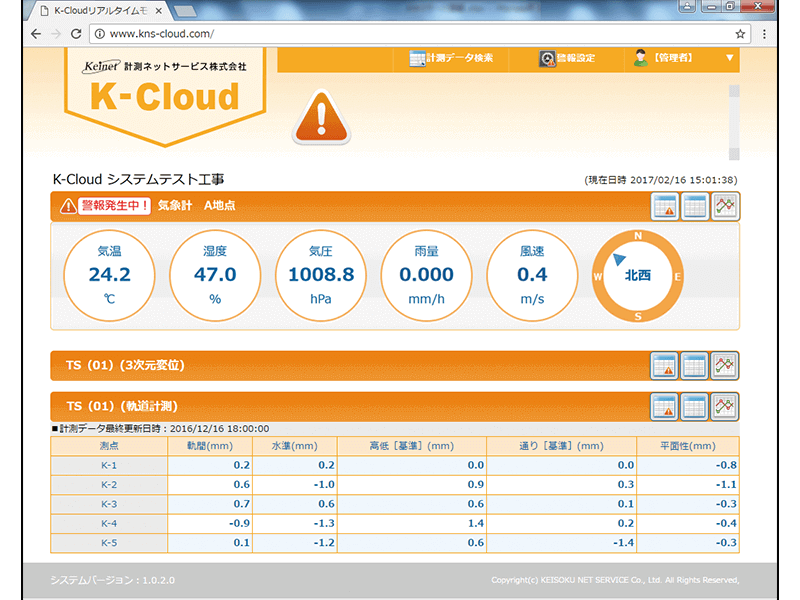800x600 pixels.
Task: Click the 1.4 高低 value in row K-4
Action: 476,523
